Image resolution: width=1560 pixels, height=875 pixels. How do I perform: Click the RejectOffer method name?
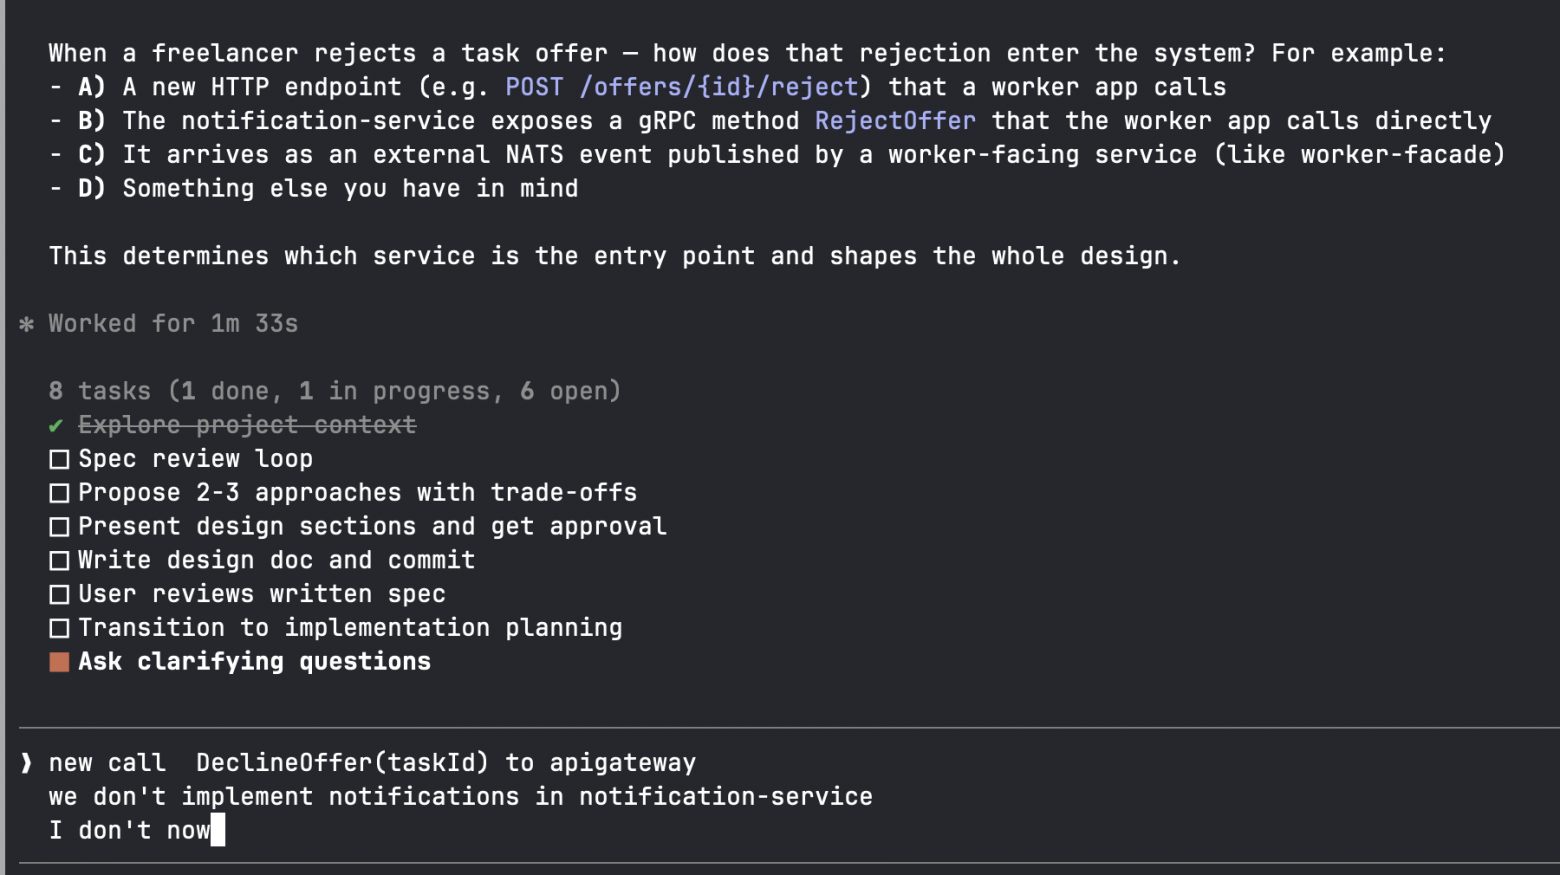(x=895, y=121)
